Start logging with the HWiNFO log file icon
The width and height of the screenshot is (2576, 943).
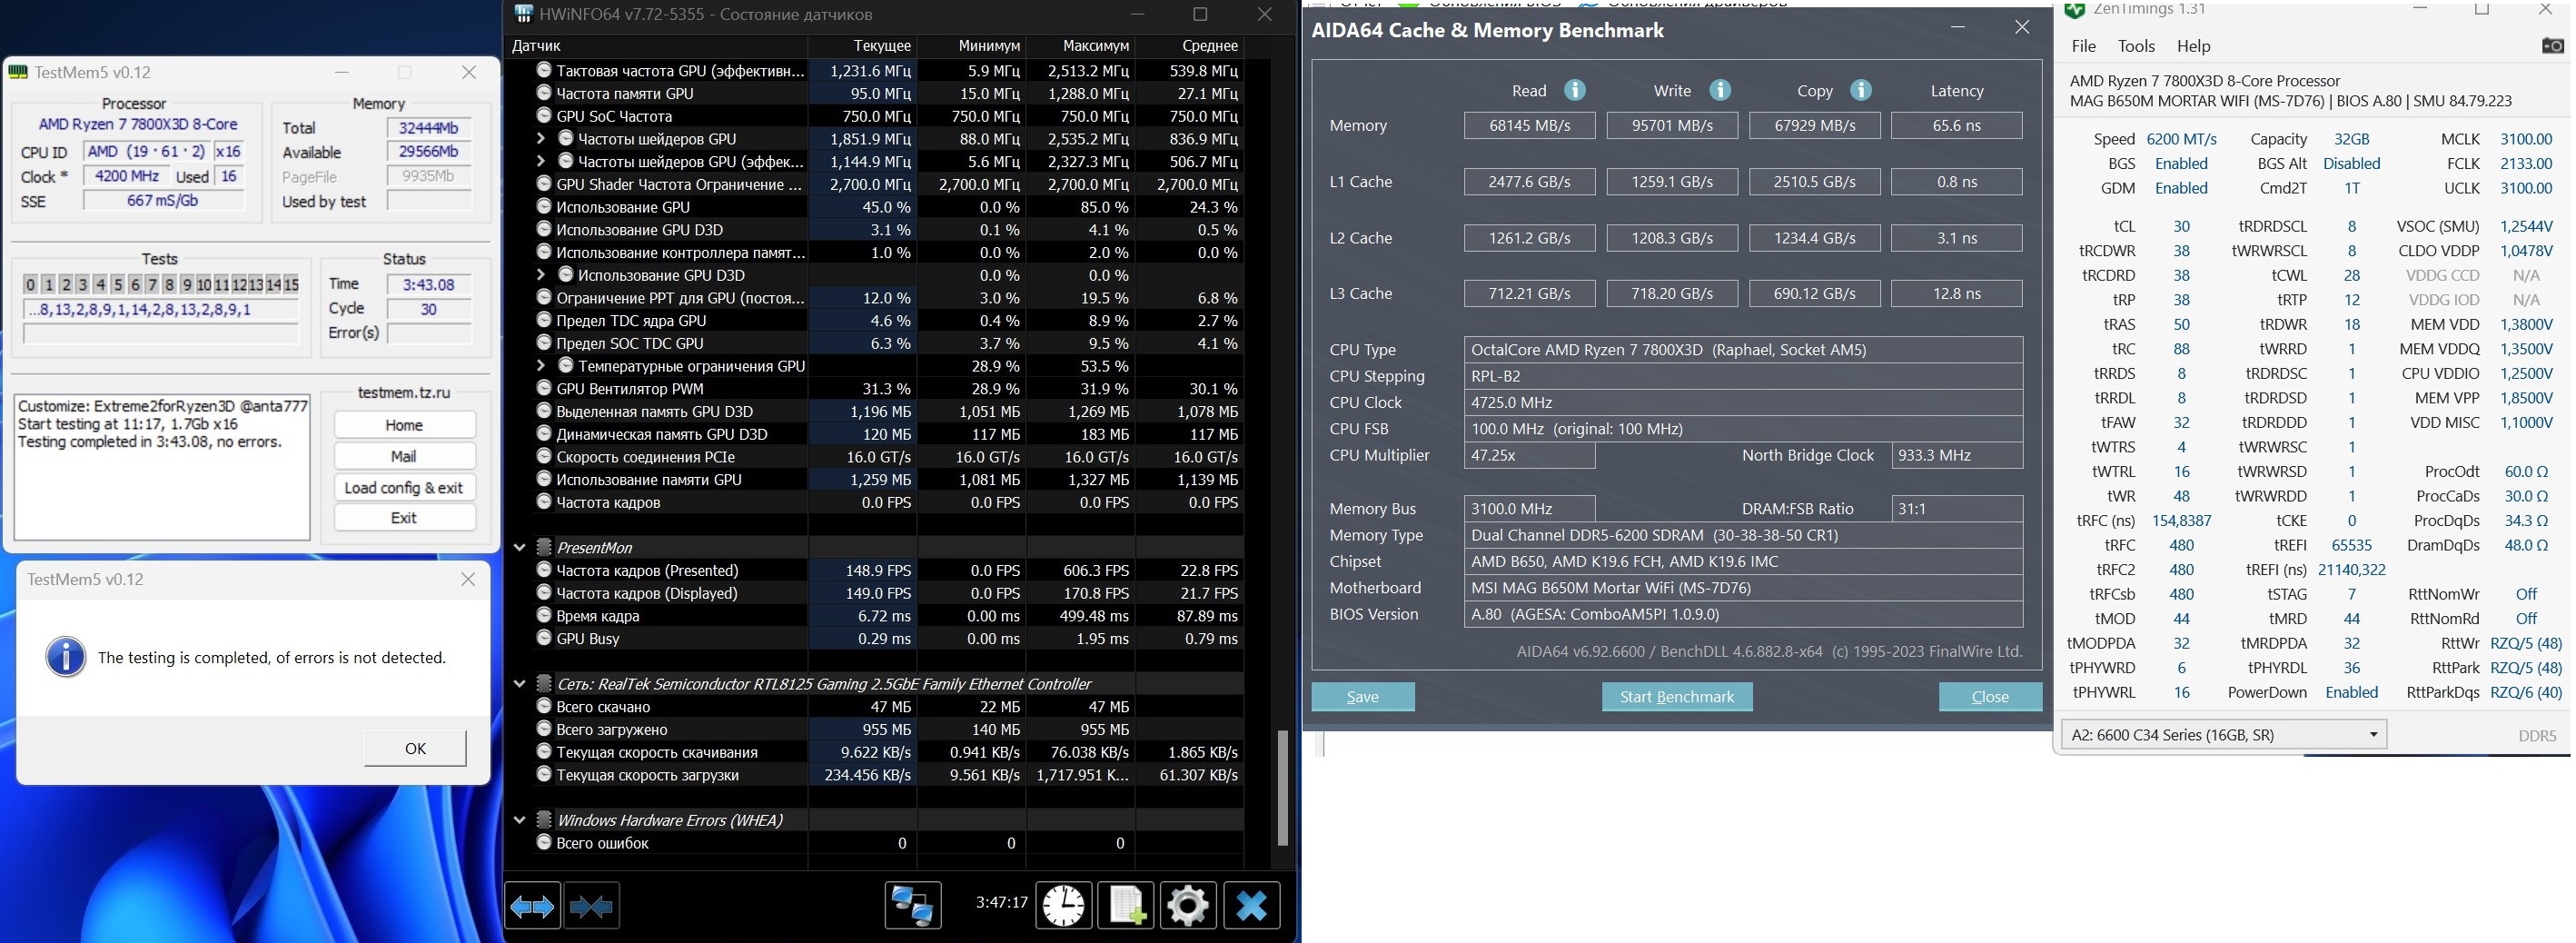pyautogui.click(x=1126, y=906)
